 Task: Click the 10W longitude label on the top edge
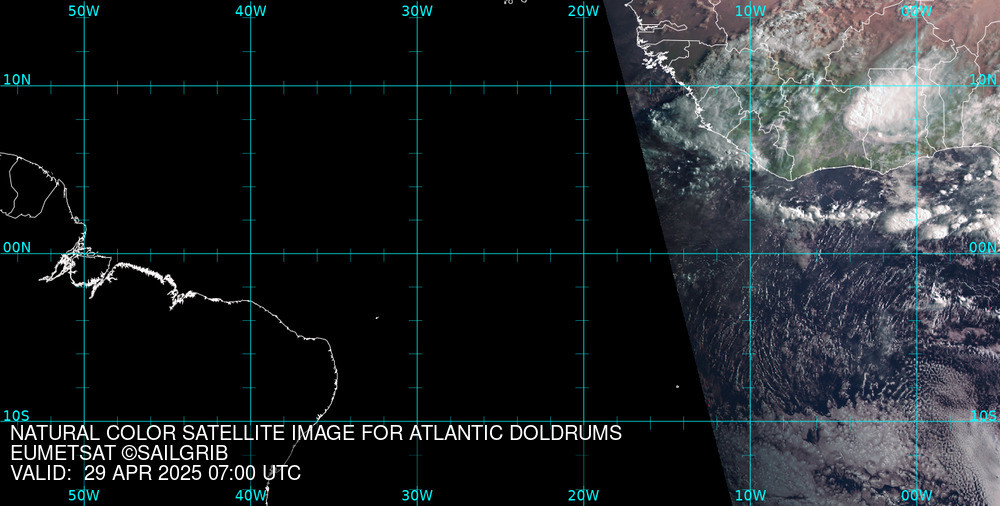click(751, 11)
